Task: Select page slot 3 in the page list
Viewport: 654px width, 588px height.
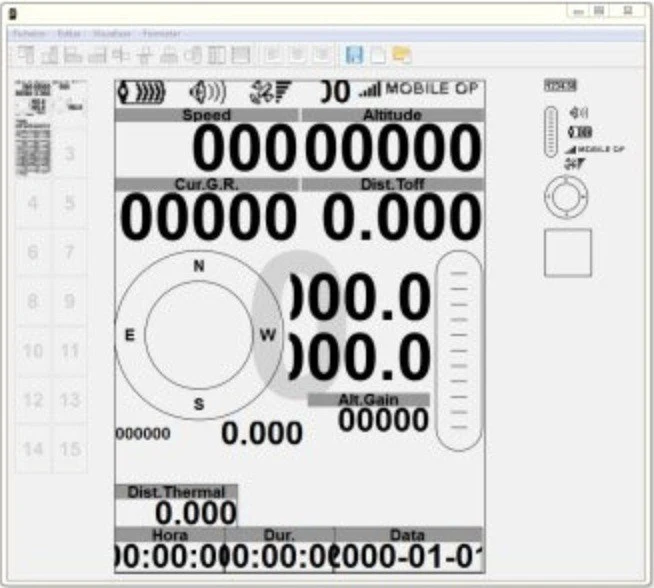Action: (69, 154)
